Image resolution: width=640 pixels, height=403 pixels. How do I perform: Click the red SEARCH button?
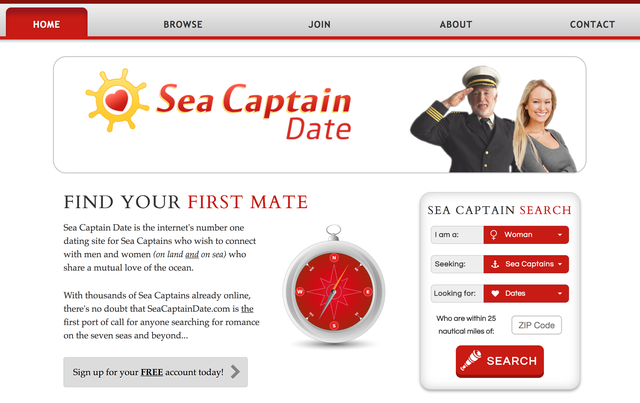click(x=500, y=361)
